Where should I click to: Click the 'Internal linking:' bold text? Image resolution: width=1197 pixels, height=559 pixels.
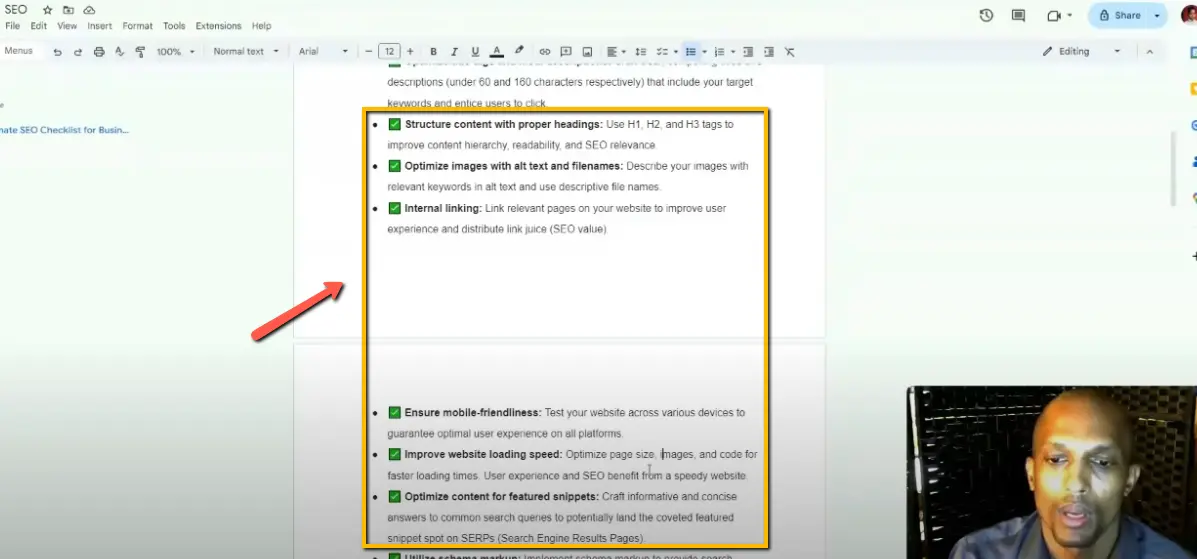click(x=443, y=208)
